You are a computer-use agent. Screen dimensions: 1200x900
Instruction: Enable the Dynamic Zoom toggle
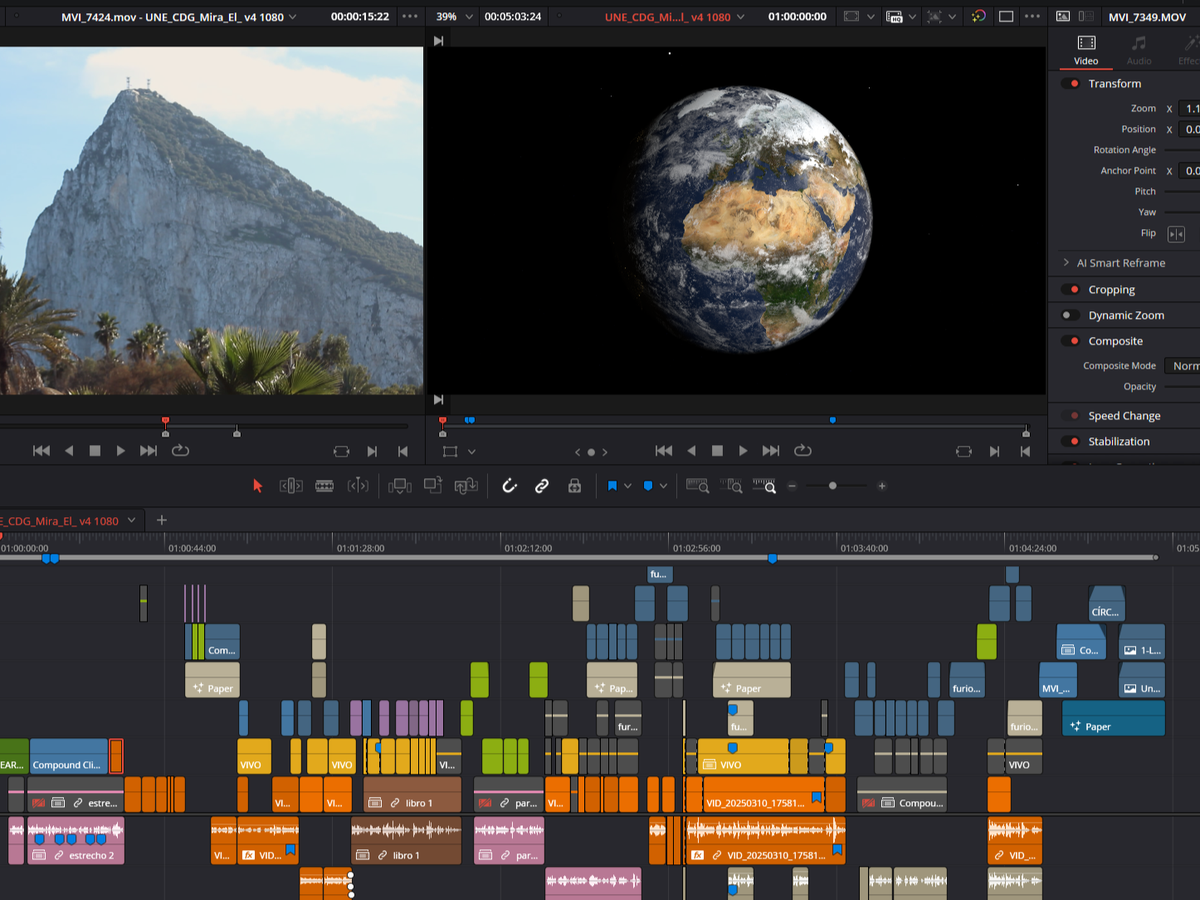click(x=1073, y=316)
